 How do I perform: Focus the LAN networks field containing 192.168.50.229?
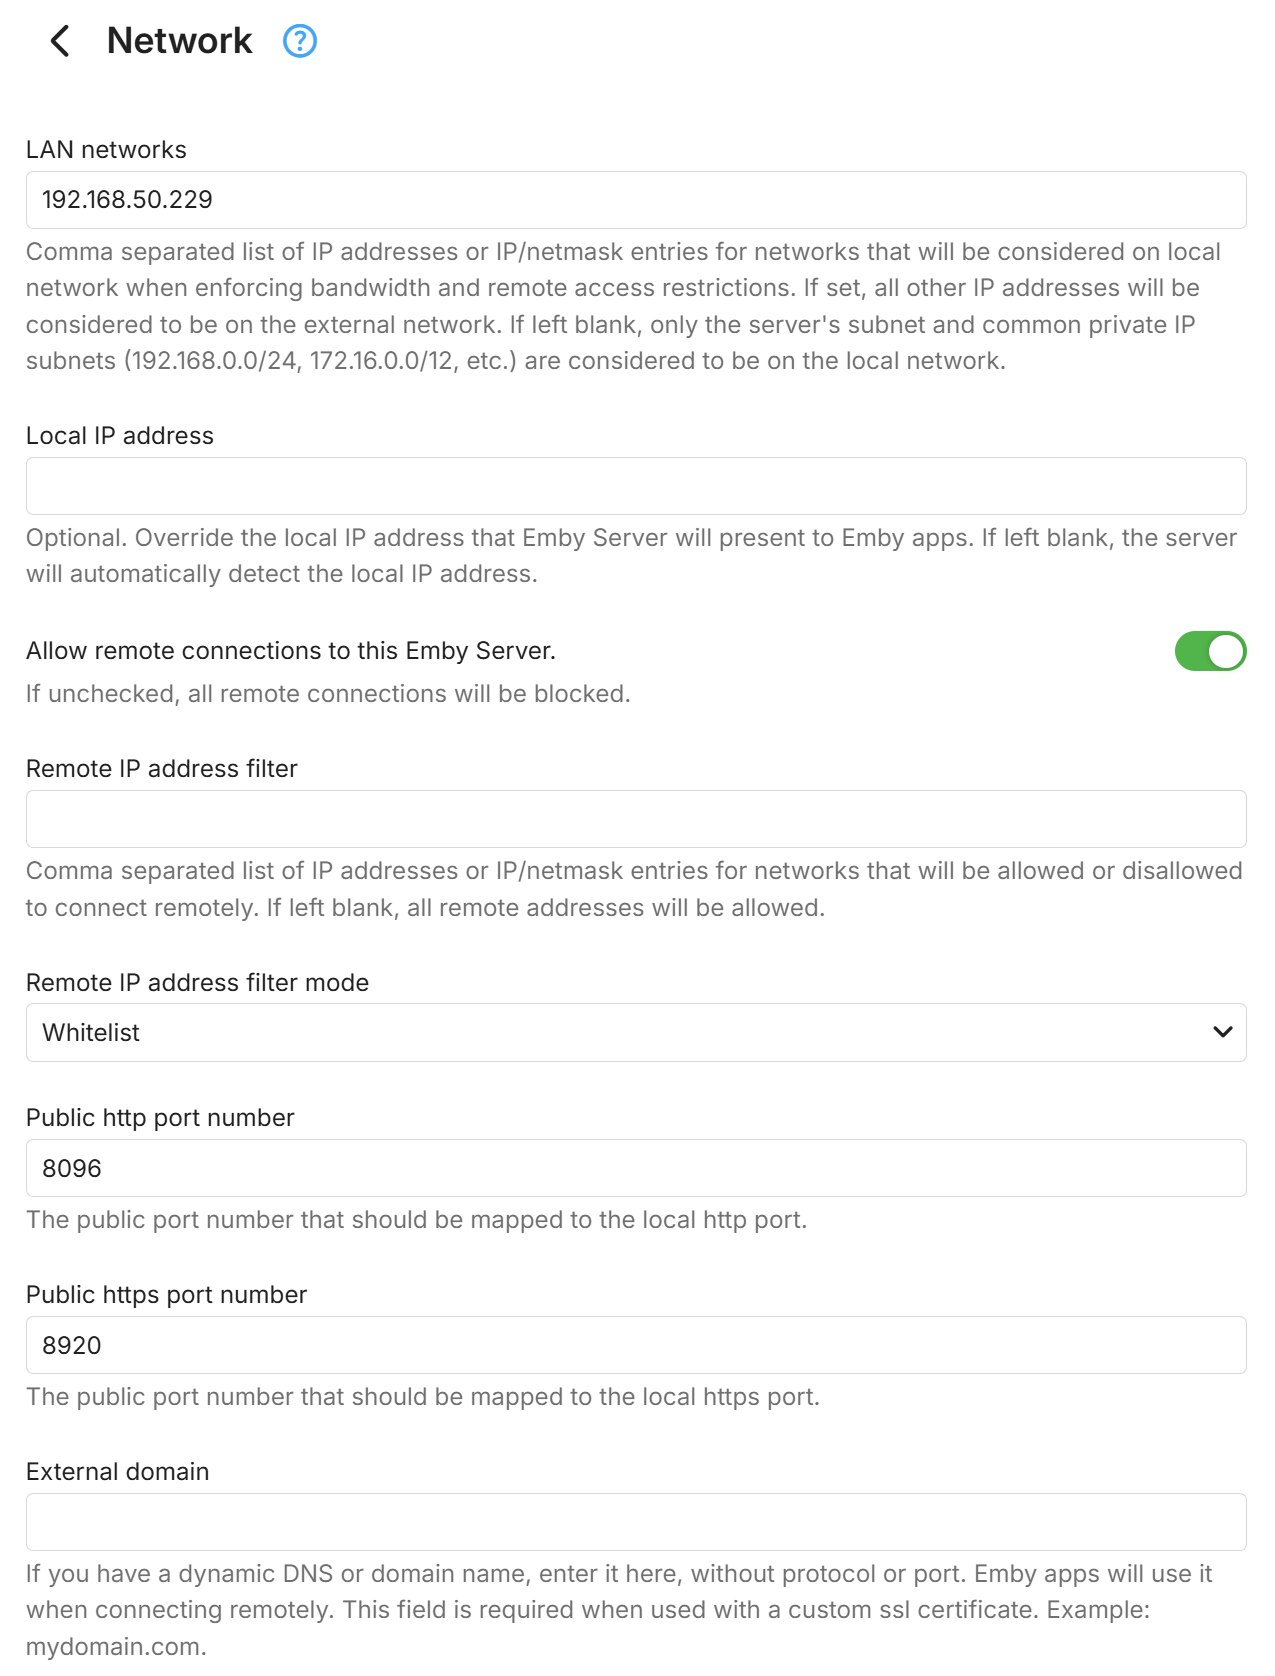pos(635,200)
